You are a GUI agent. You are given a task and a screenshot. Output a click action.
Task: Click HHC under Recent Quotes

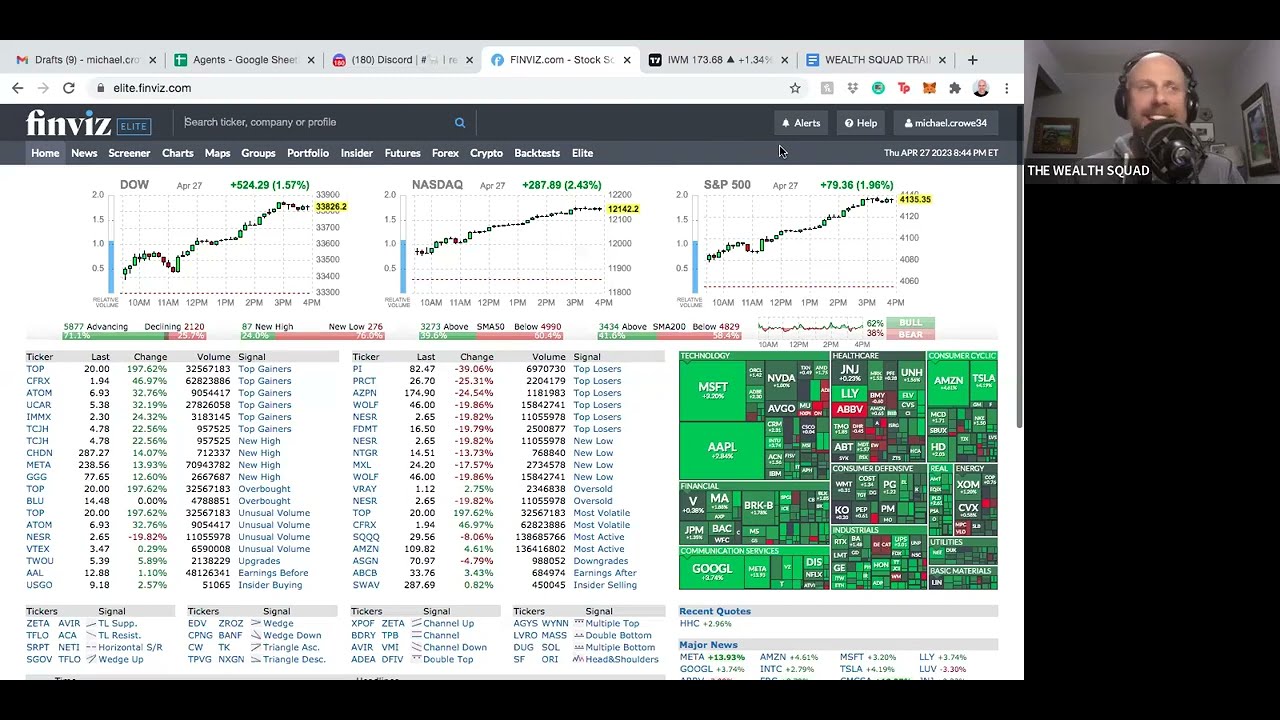[690, 624]
